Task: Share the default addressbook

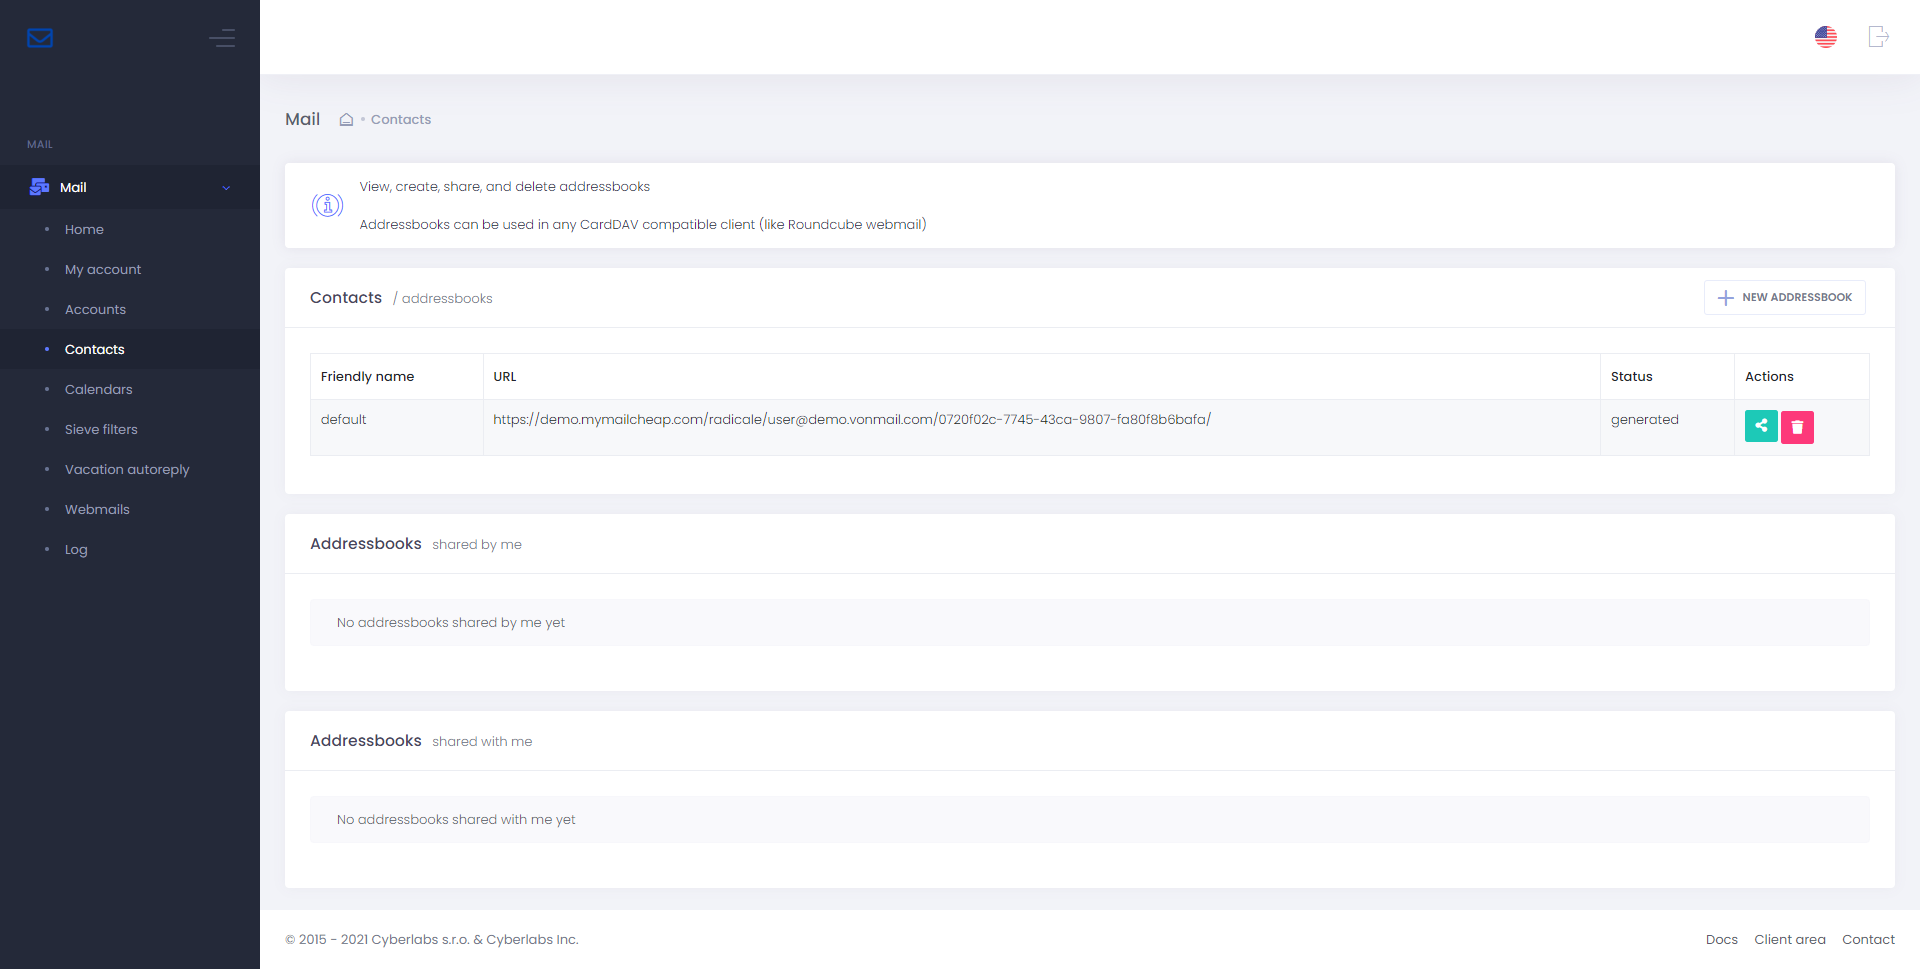Action: coord(1760,426)
